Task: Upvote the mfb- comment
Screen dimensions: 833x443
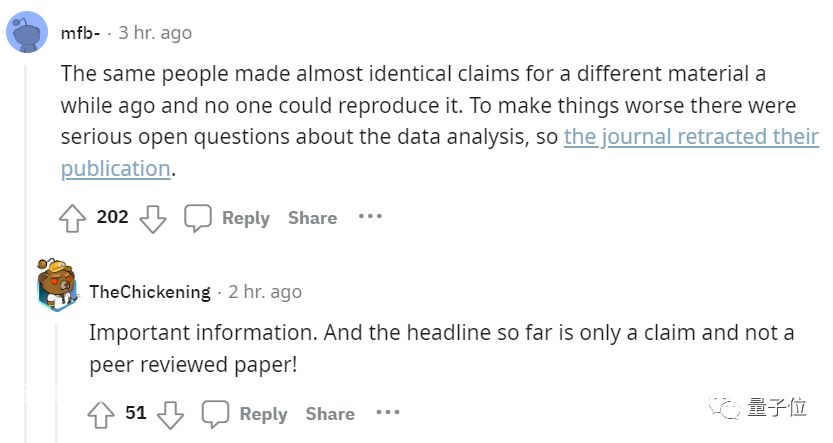Action: (72, 218)
